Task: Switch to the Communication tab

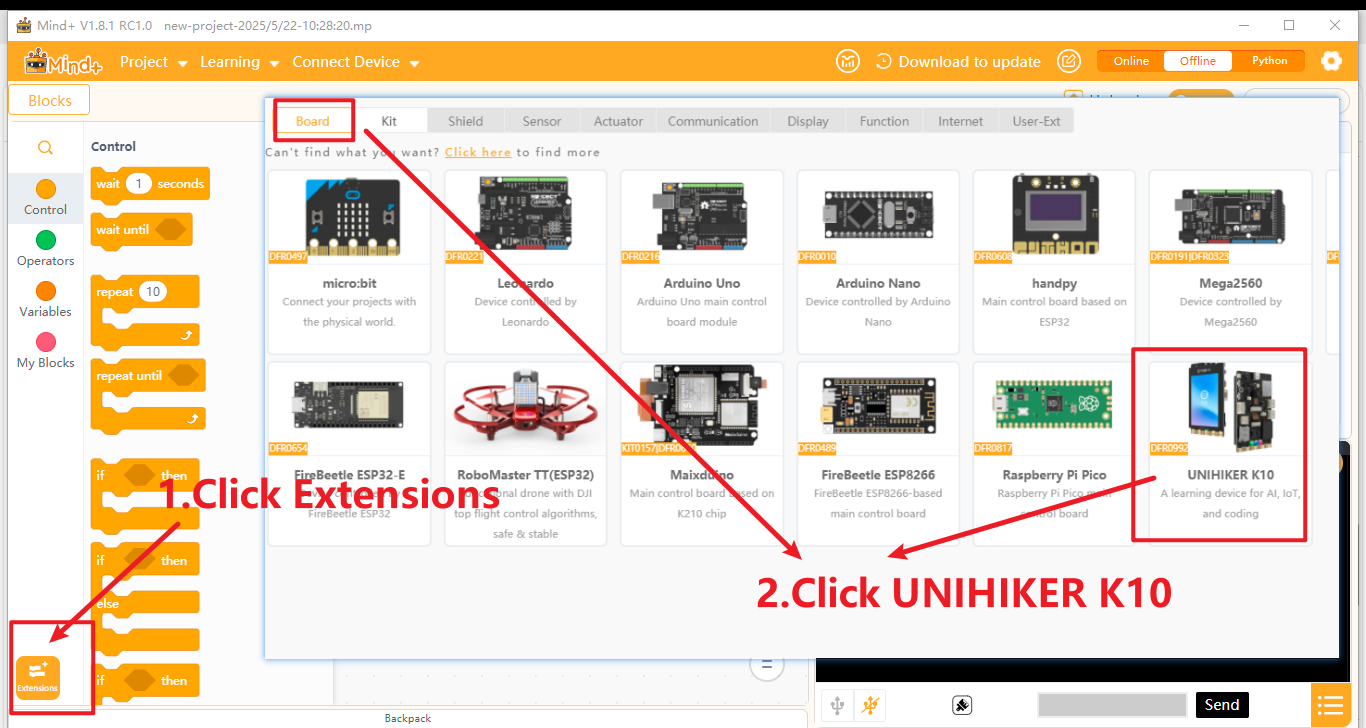Action: click(x=713, y=121)
